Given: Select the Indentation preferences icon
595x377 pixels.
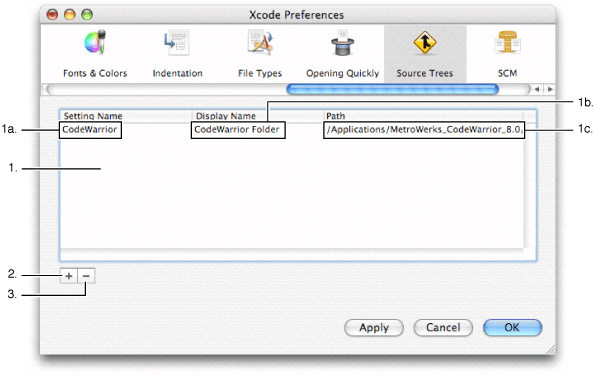Looking at the screenshot, I should [x=177, y=44].
